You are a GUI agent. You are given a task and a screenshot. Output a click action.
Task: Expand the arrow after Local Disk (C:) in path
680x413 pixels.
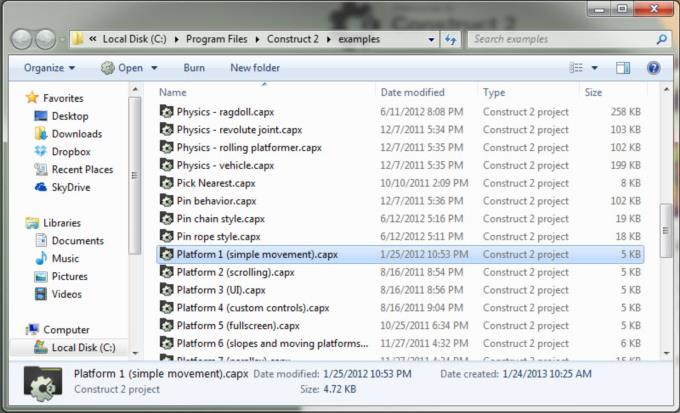tap(177, 39)
